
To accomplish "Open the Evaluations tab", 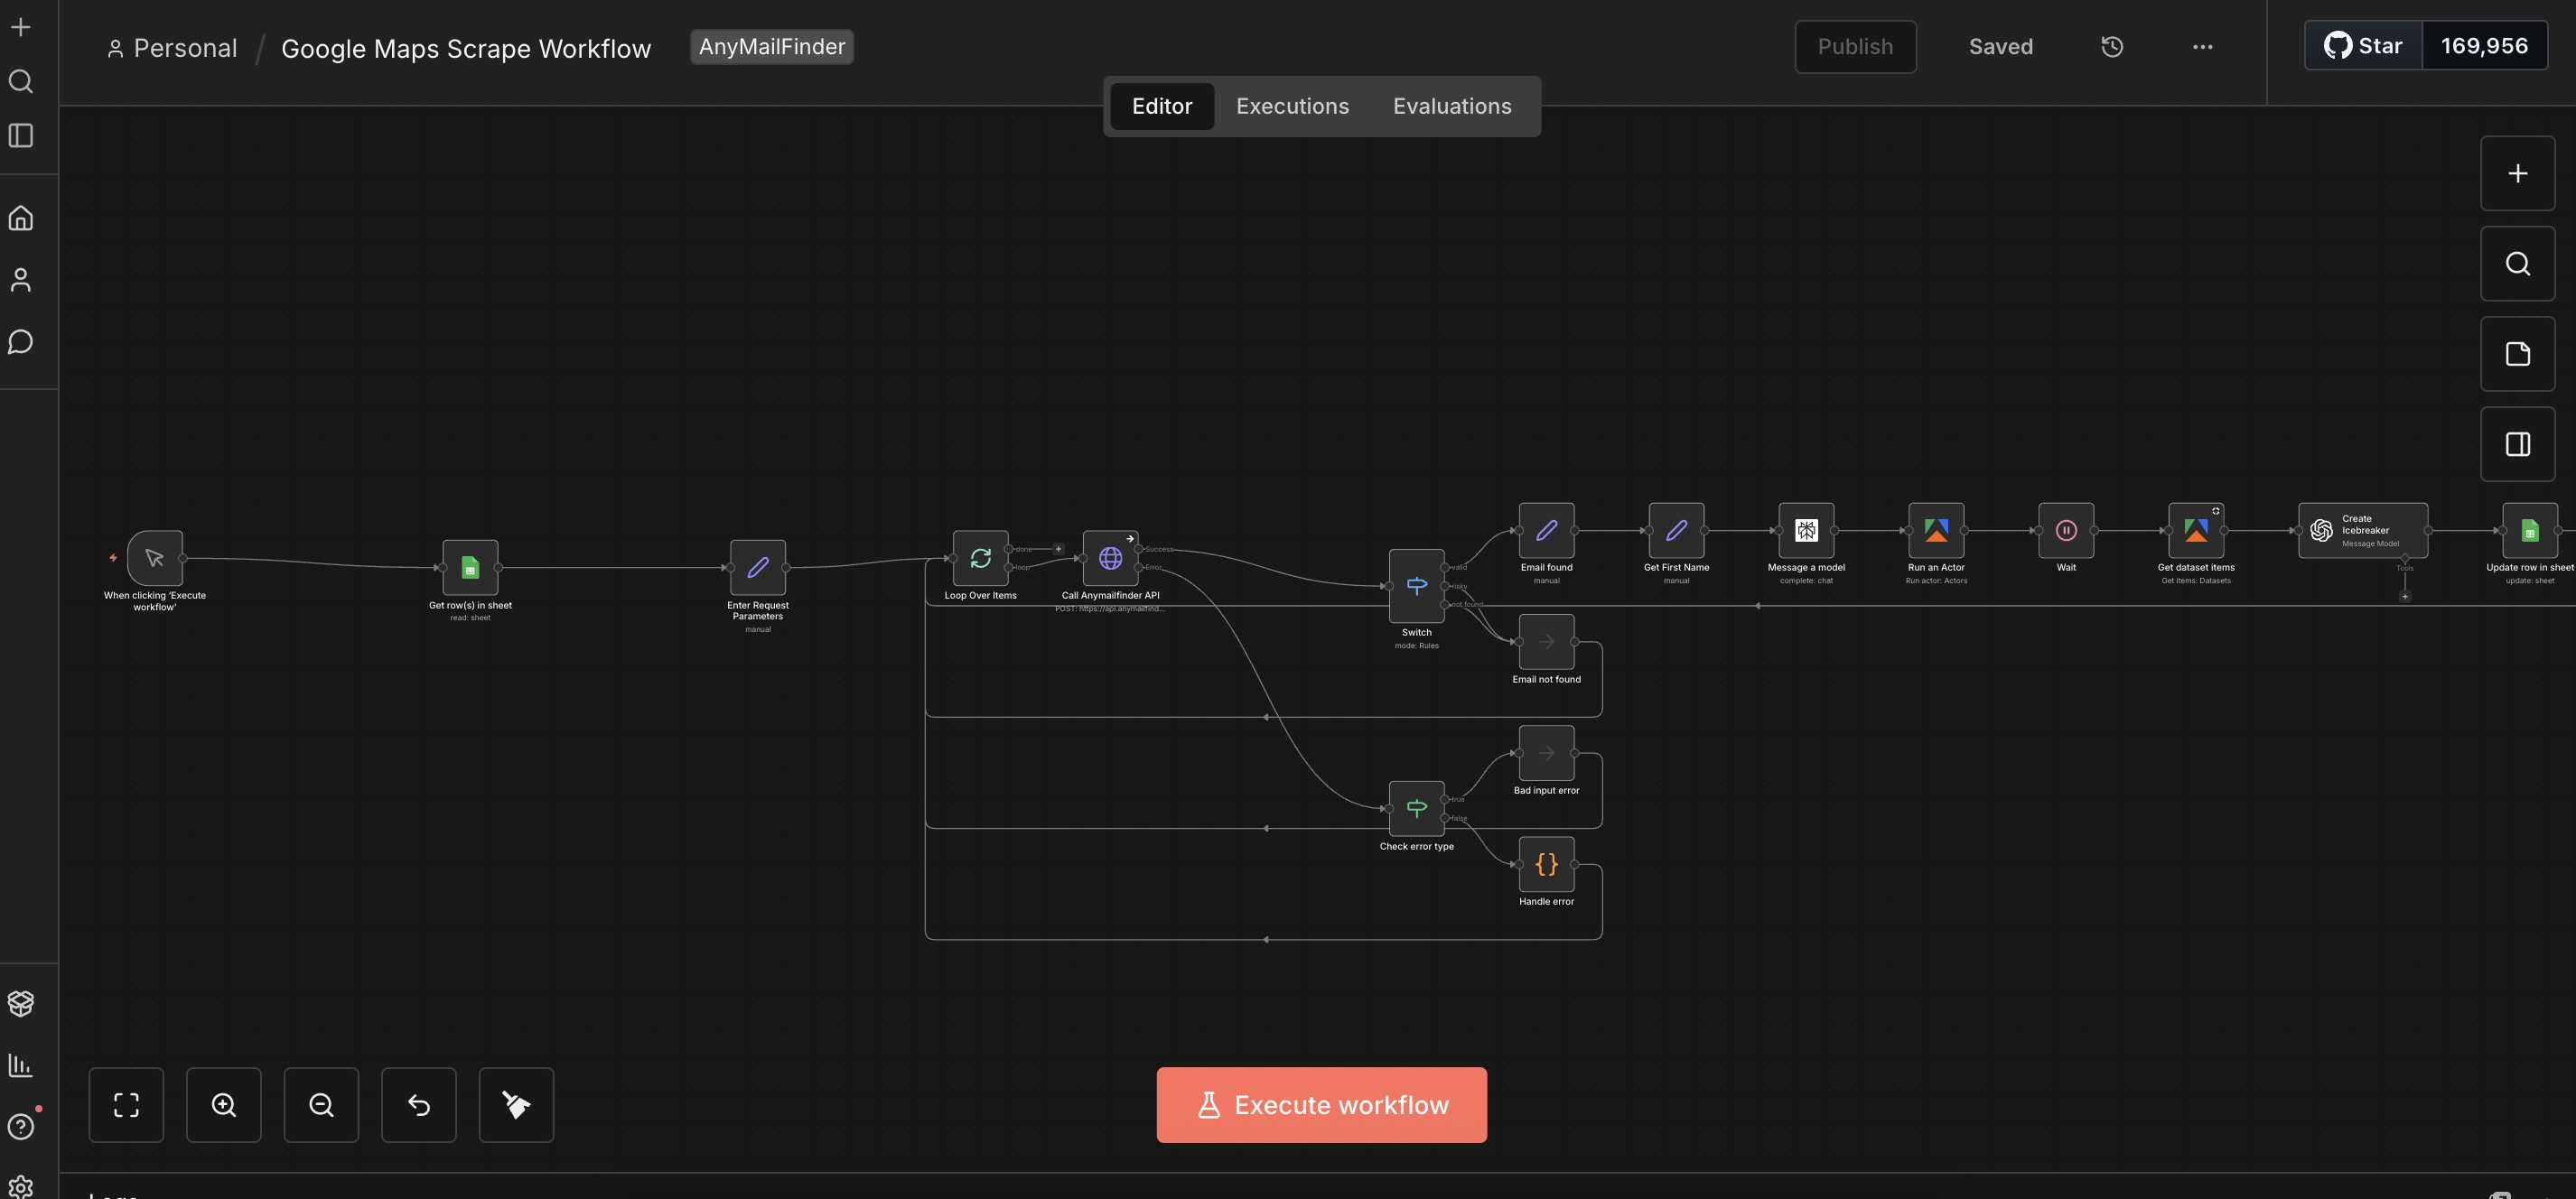I will [1452, 106].
